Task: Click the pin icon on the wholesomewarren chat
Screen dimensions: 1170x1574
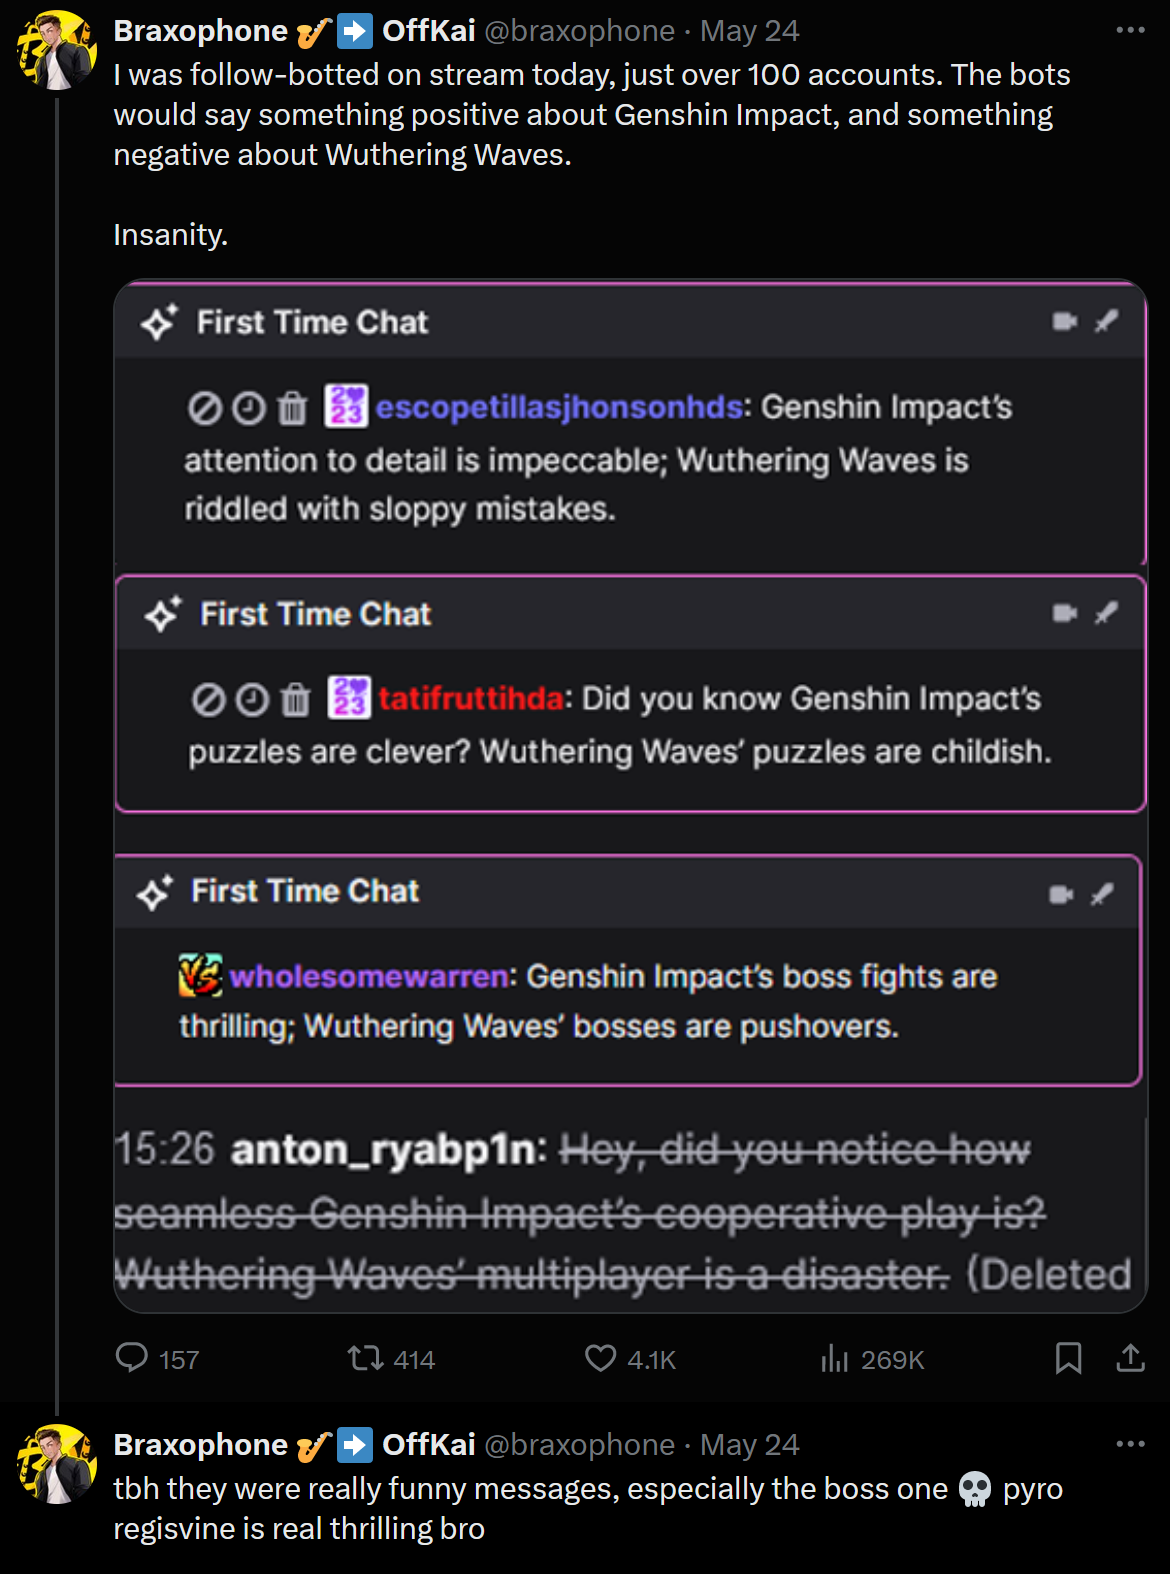Action: [x=1103, y=894]
